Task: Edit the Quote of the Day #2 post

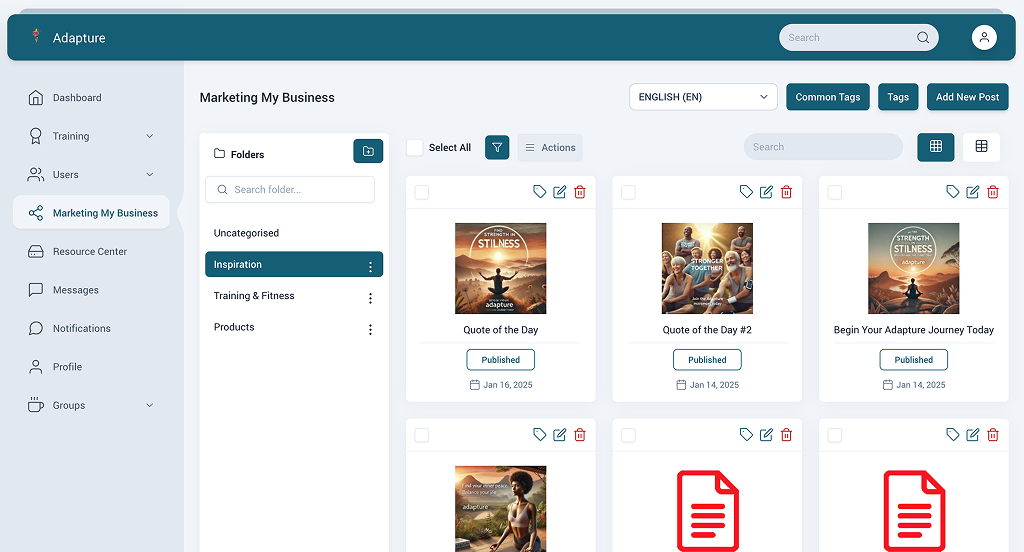Action: pos(766,192)
